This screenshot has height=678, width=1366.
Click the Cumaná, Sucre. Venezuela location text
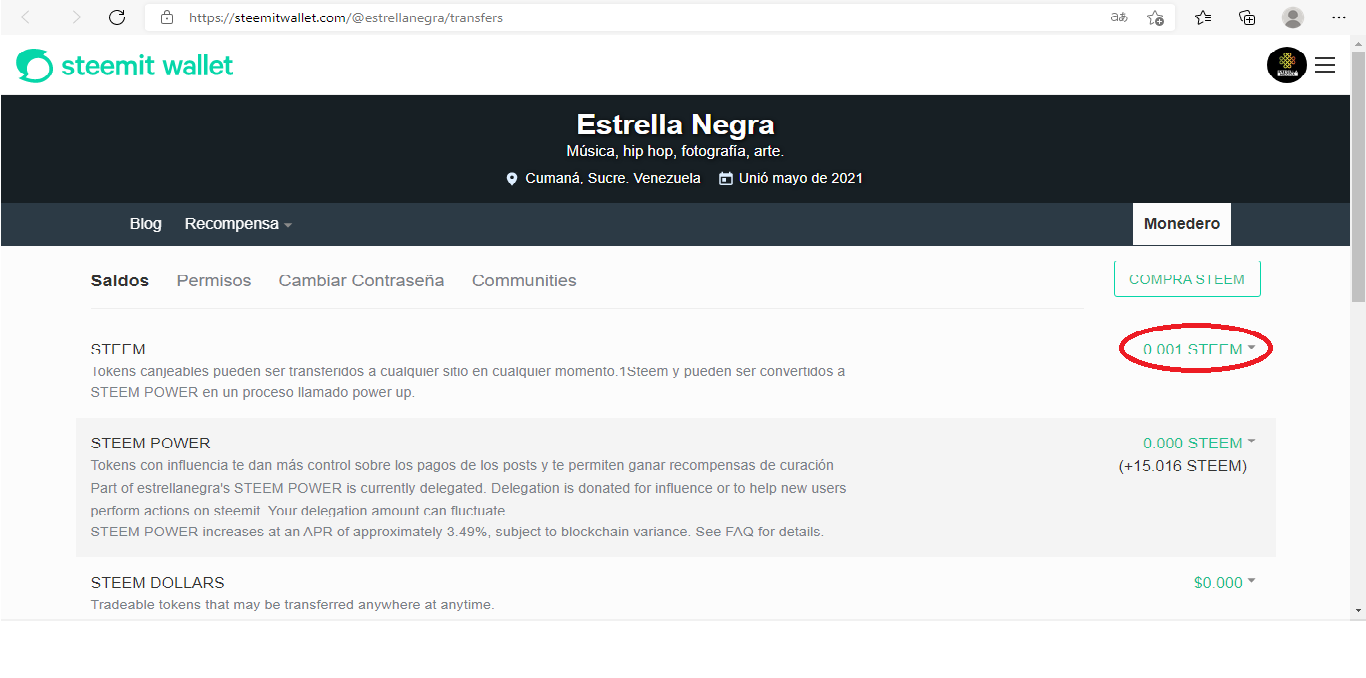click(x=613, y=179)
